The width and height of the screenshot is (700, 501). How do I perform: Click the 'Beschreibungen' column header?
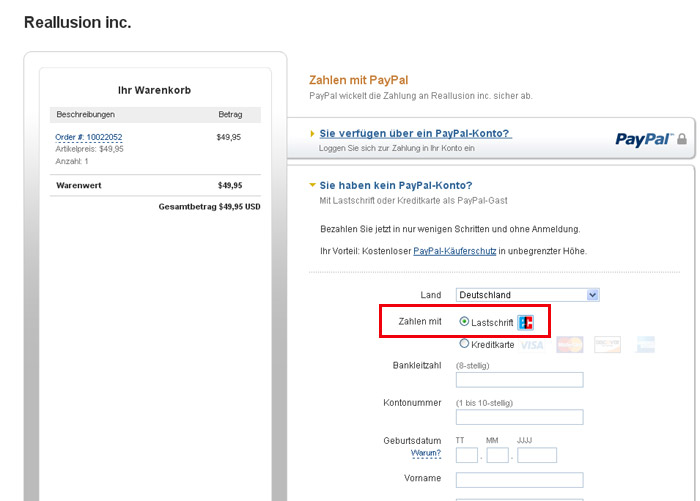pyautogui.click(x=85, y=114)
